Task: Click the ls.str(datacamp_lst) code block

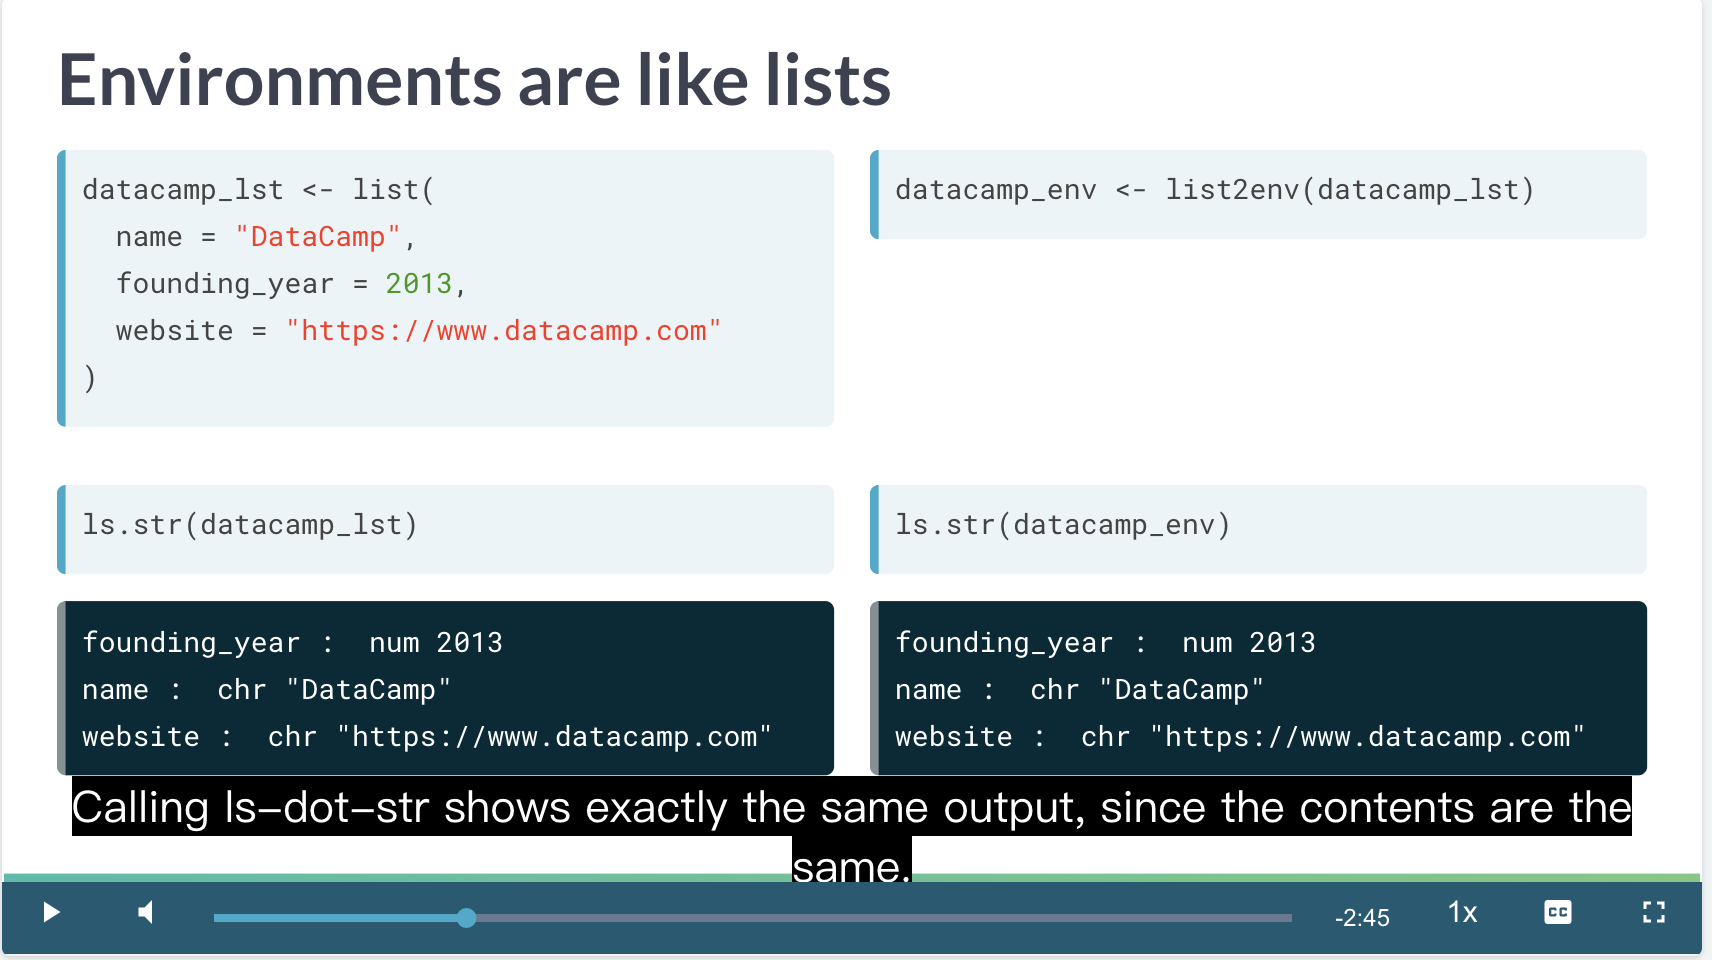Action: [x=445, y=529]
